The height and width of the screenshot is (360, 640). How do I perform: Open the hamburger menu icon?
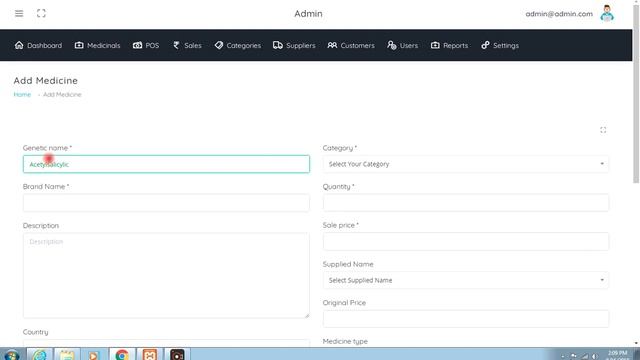(19, 13)
